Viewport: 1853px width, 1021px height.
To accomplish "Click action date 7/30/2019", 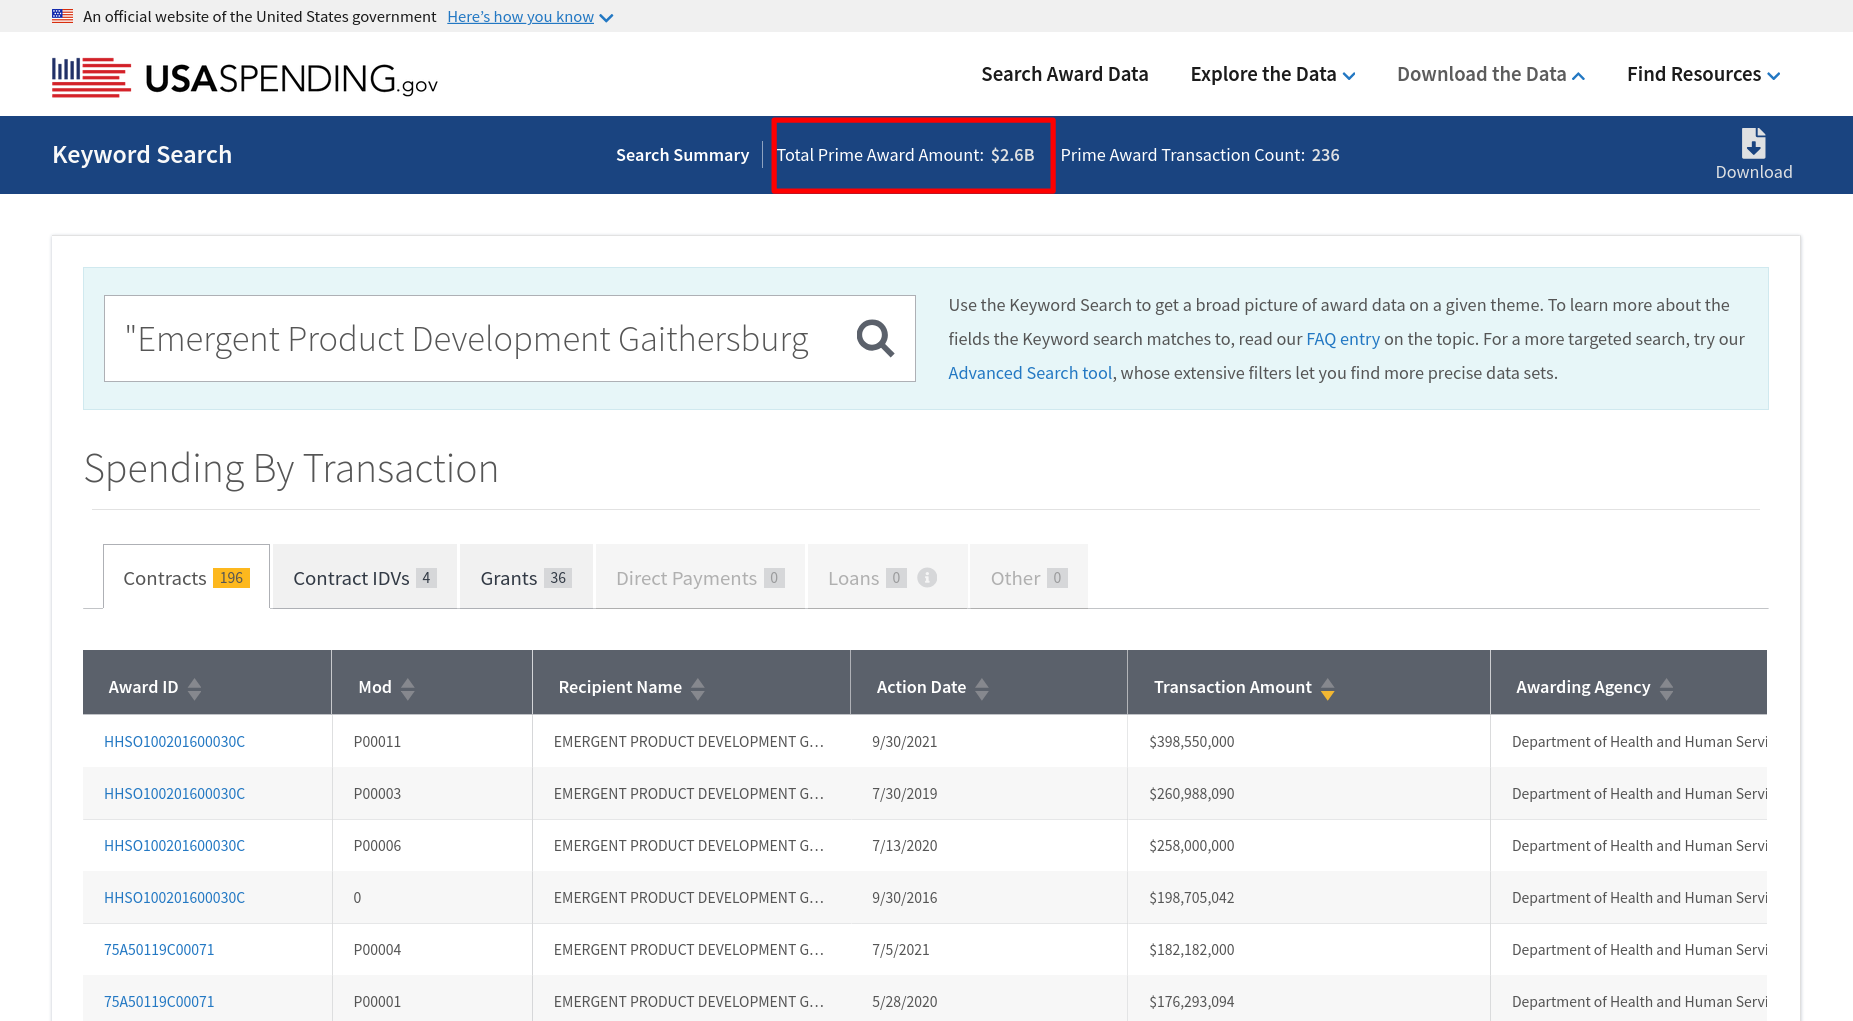I will [904, 793].
